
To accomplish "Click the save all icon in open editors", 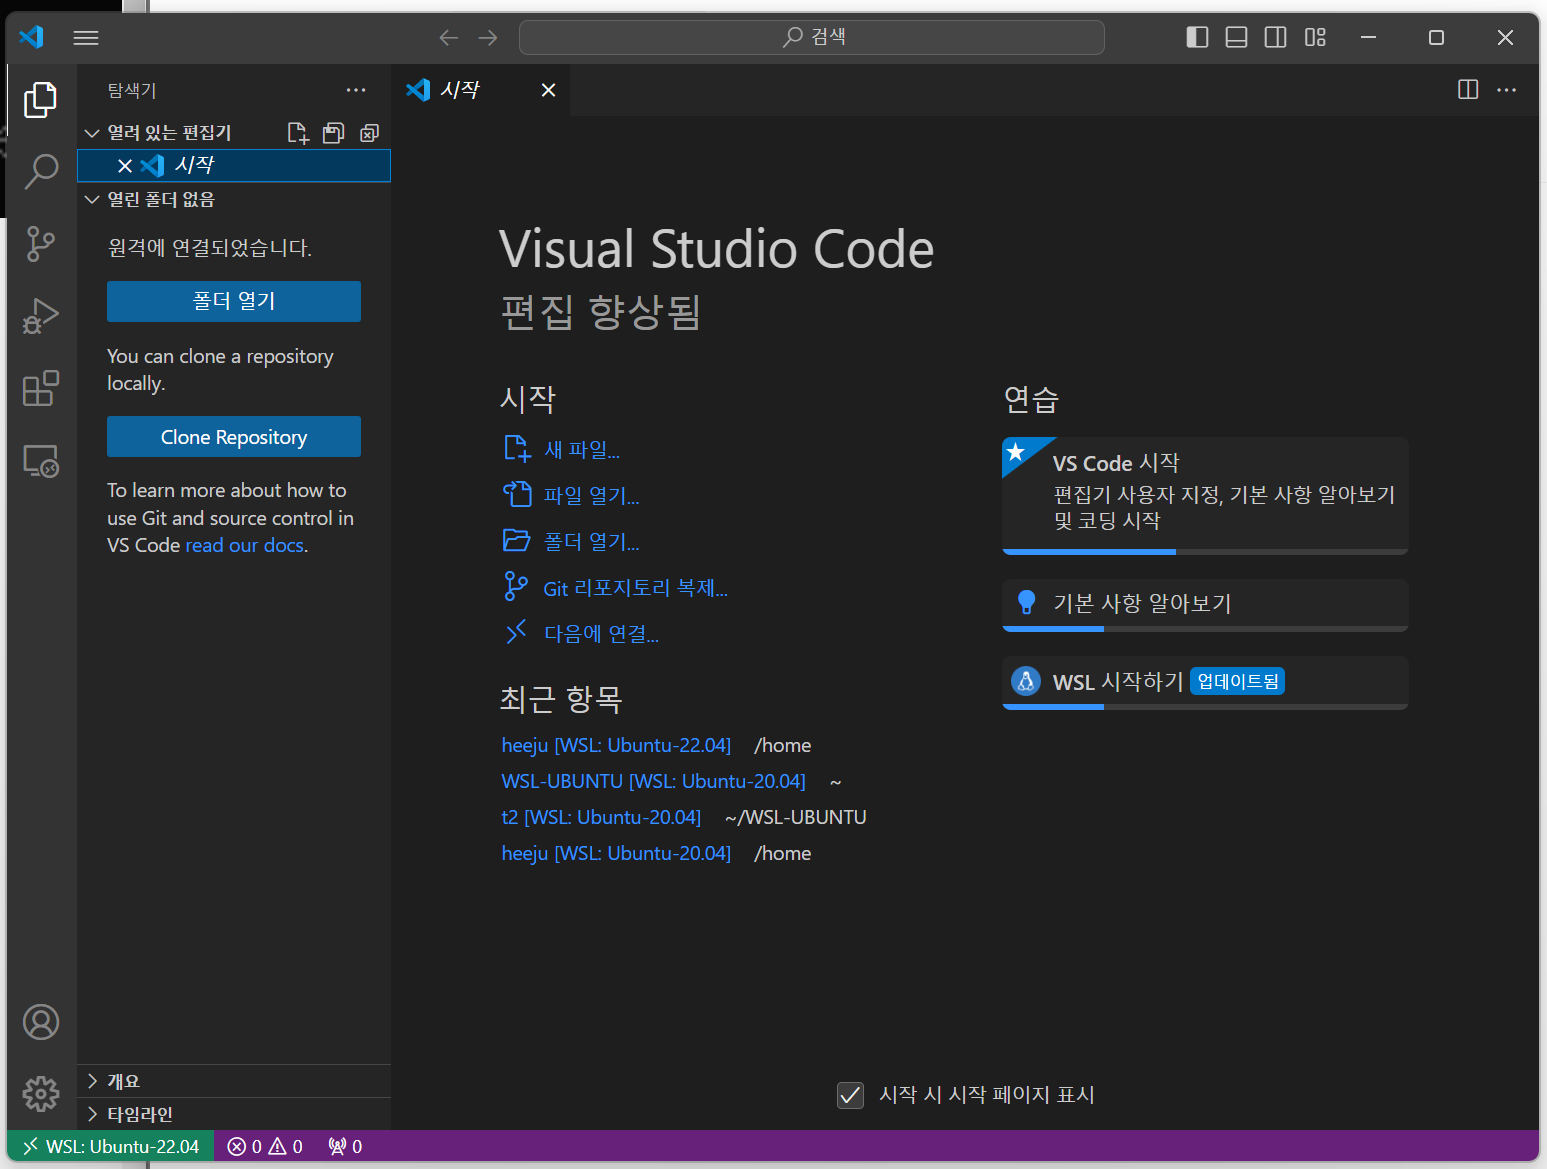I will (x=334, y=133).
